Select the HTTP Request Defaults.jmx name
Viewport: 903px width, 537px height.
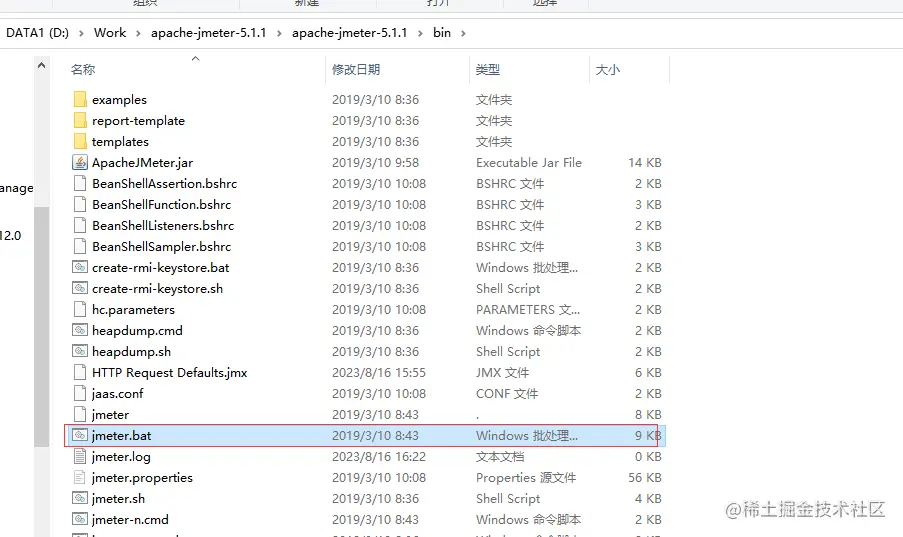click(x=169, y=373)
